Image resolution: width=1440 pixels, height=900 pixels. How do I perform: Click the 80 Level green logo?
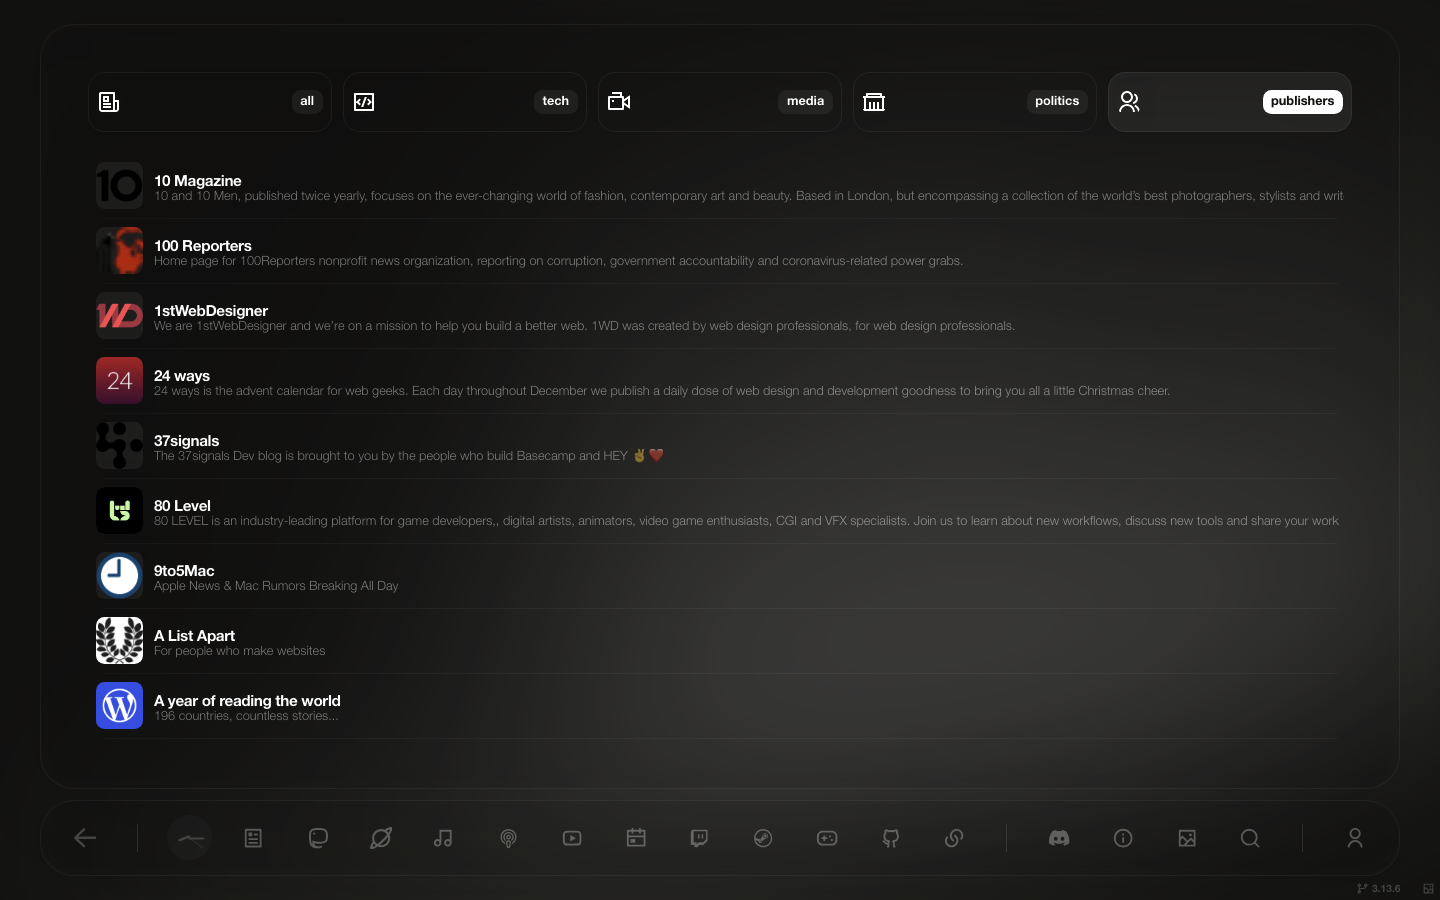click(x=119, y=511)
